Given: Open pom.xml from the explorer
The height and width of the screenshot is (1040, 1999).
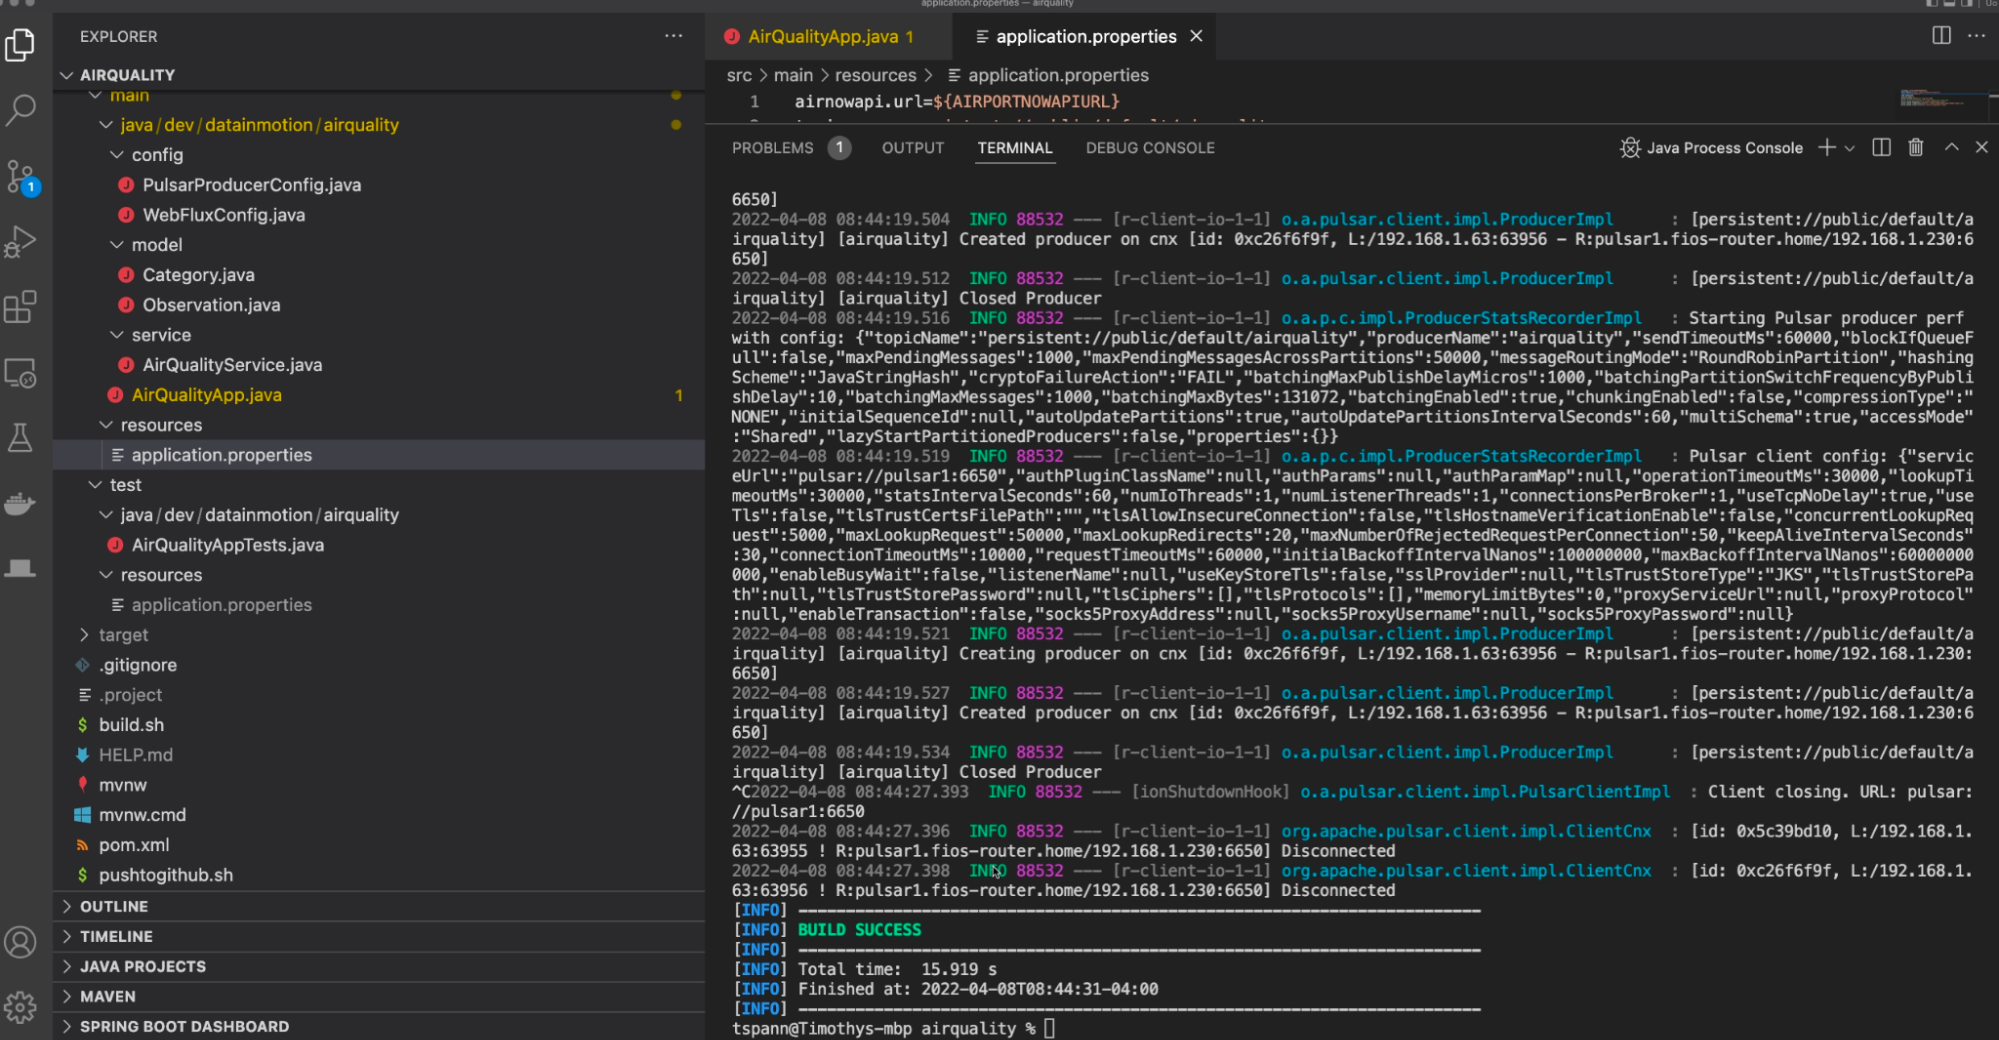Looking at the screenshot, I should tap(134, 845).
